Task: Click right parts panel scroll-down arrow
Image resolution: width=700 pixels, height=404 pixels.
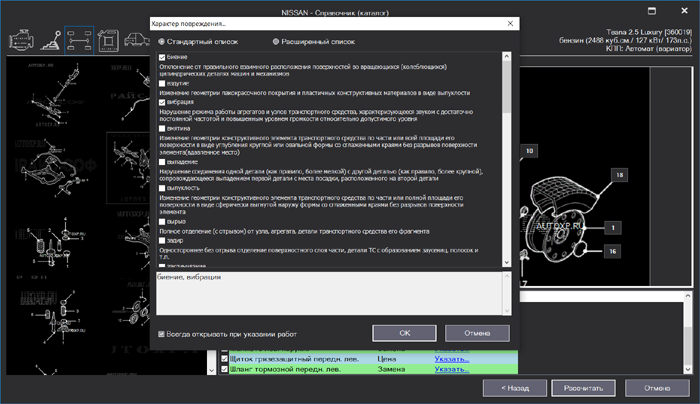Action: [688, 369]
